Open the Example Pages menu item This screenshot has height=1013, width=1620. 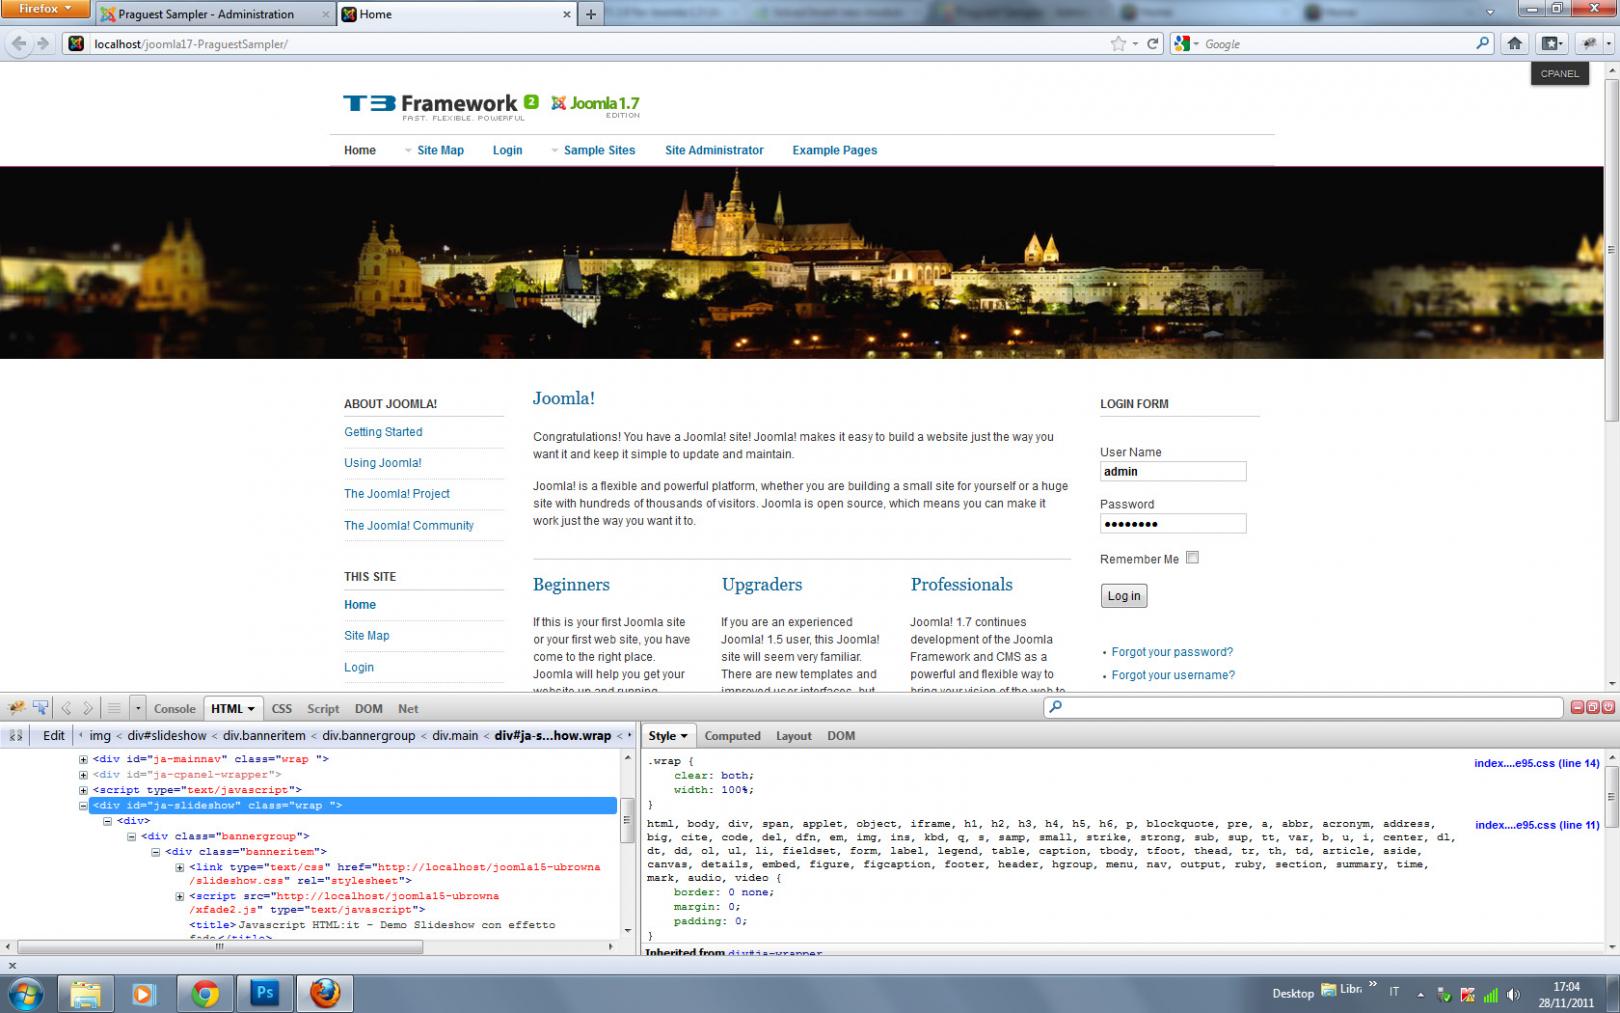[x=835, y=150]
